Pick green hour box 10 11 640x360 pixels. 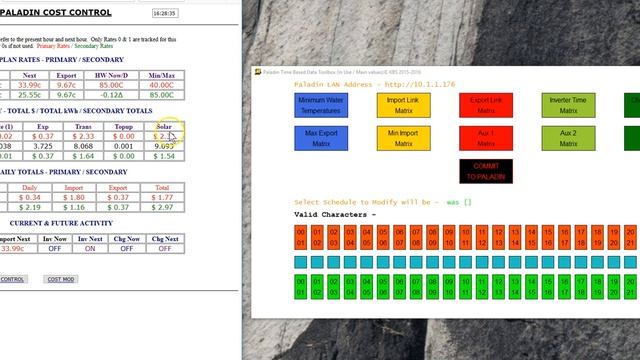click(465, 287)
